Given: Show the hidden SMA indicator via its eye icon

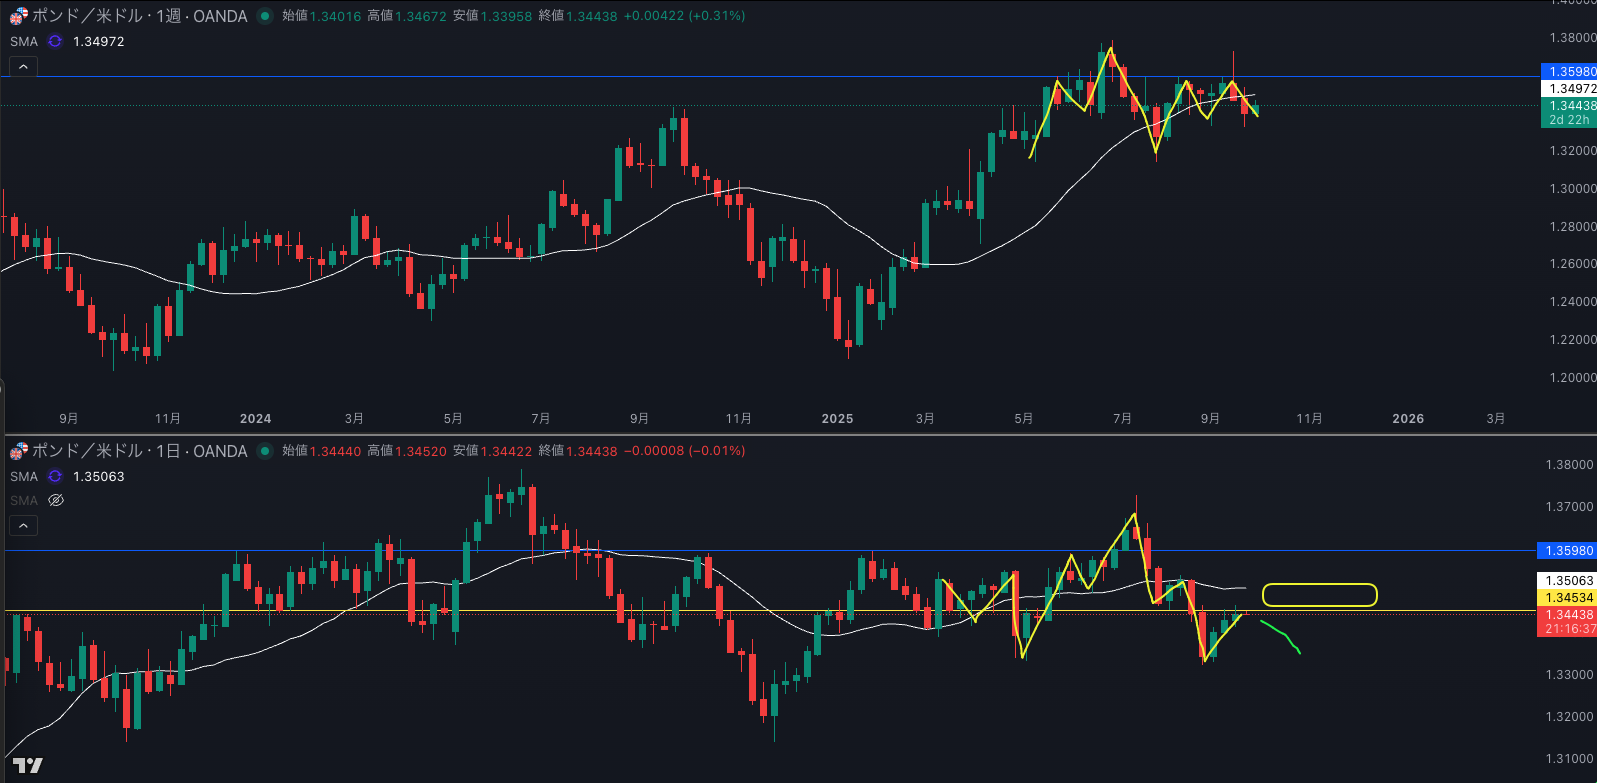Looking at the screenshot, I should (x=56, y=500).
